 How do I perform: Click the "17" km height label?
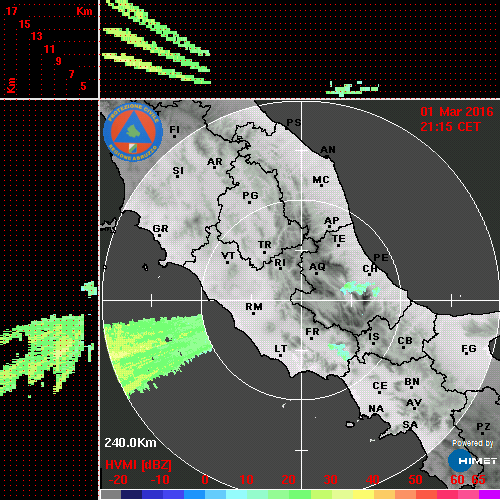tap(11, 11)
